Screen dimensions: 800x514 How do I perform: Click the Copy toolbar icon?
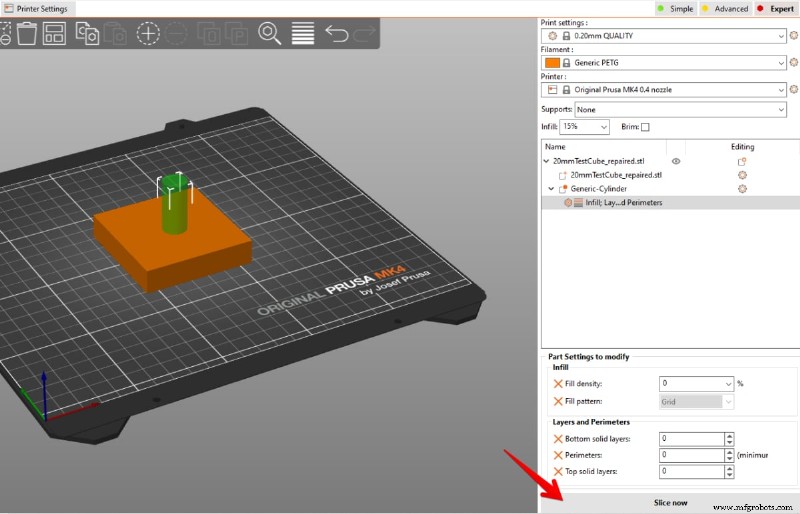(x=87, y=34)
